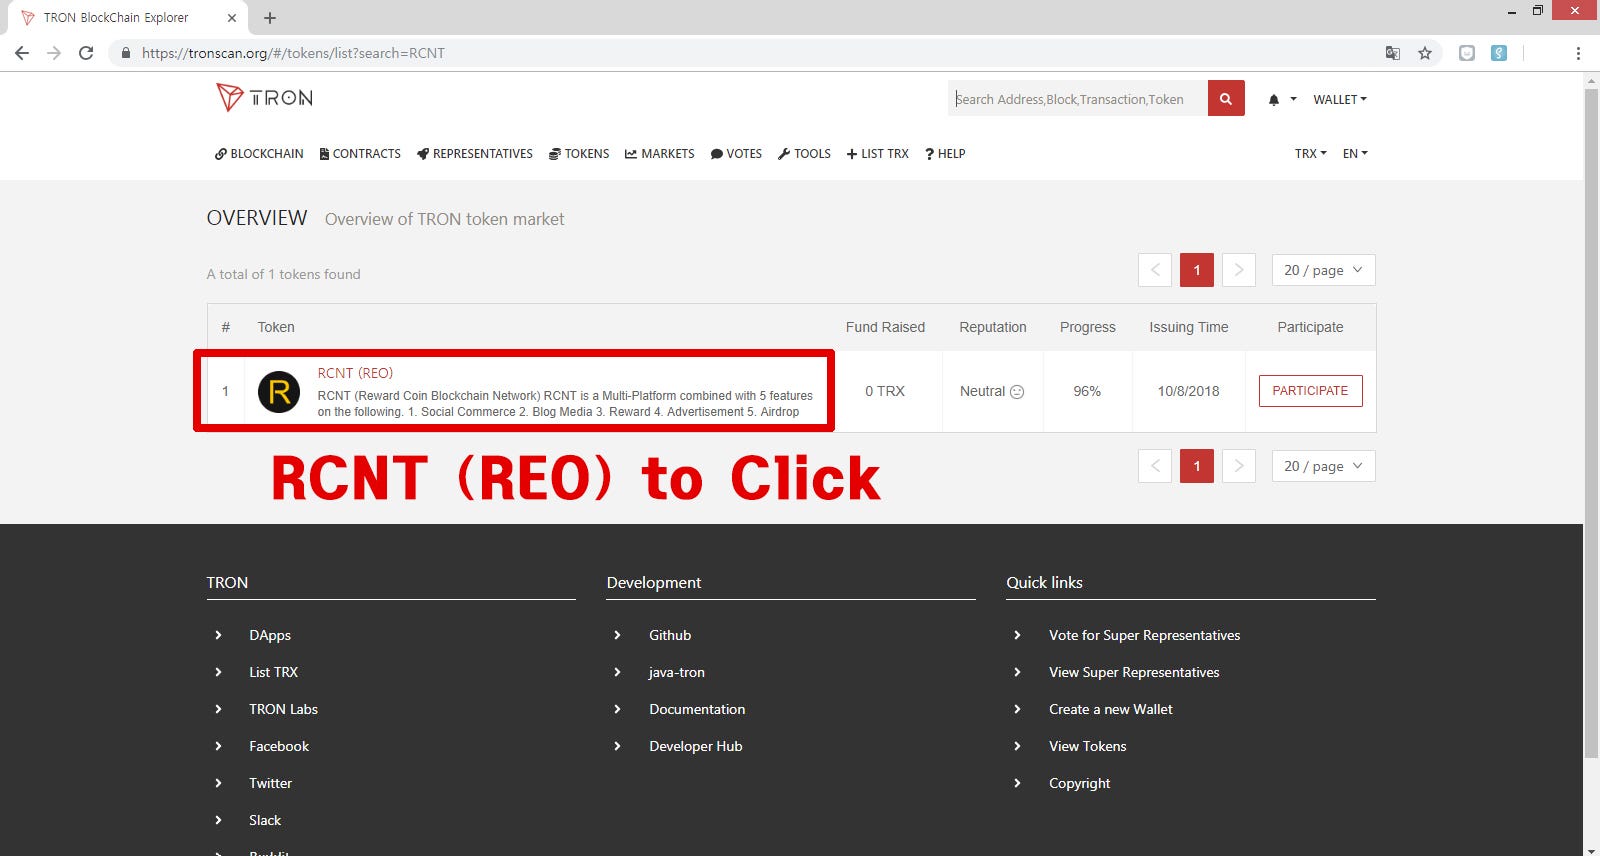The image size is (1600, 856).
Task: Go to next page in bottom pagination
Action: [1239, 466]
